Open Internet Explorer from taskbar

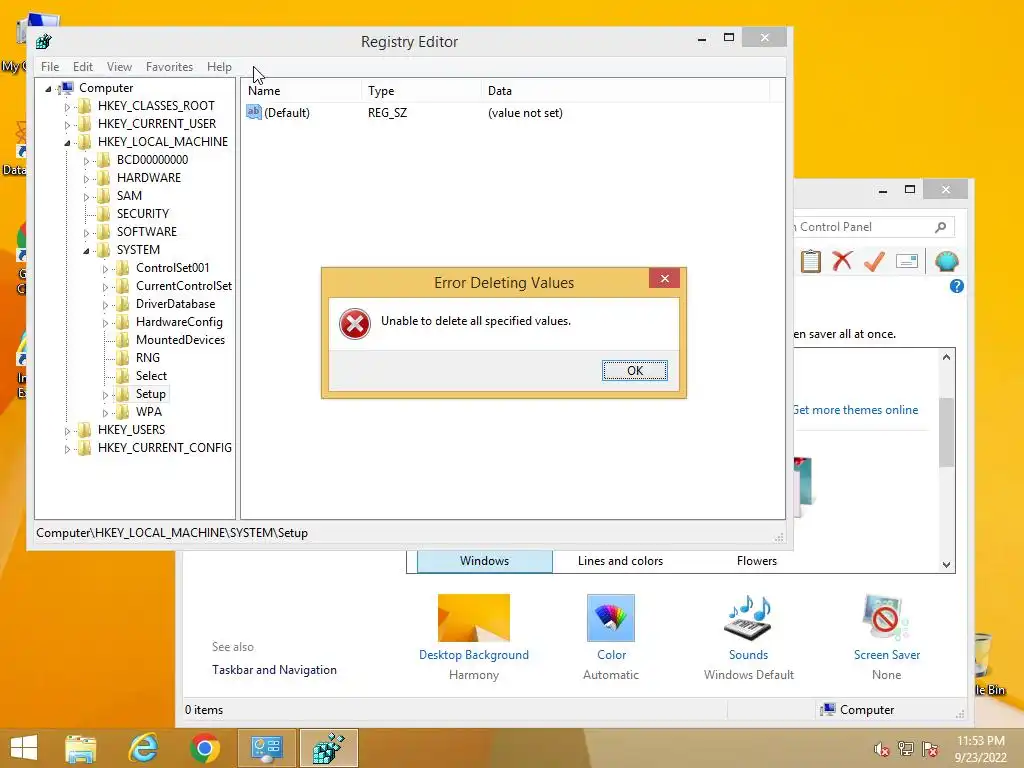click(143, 748)
